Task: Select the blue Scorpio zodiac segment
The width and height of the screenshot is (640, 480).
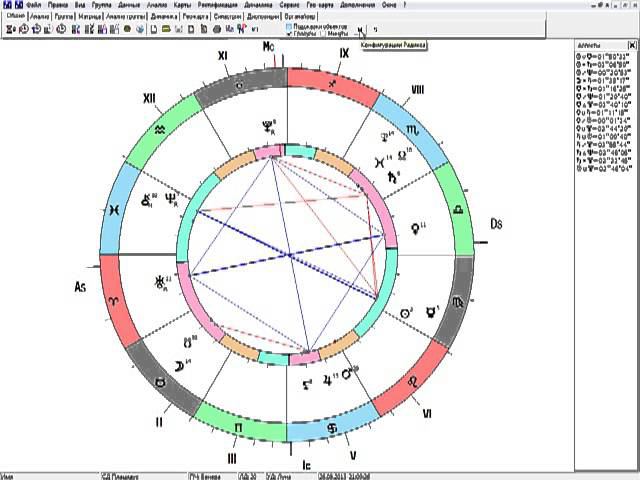Action: coord(412,130)
